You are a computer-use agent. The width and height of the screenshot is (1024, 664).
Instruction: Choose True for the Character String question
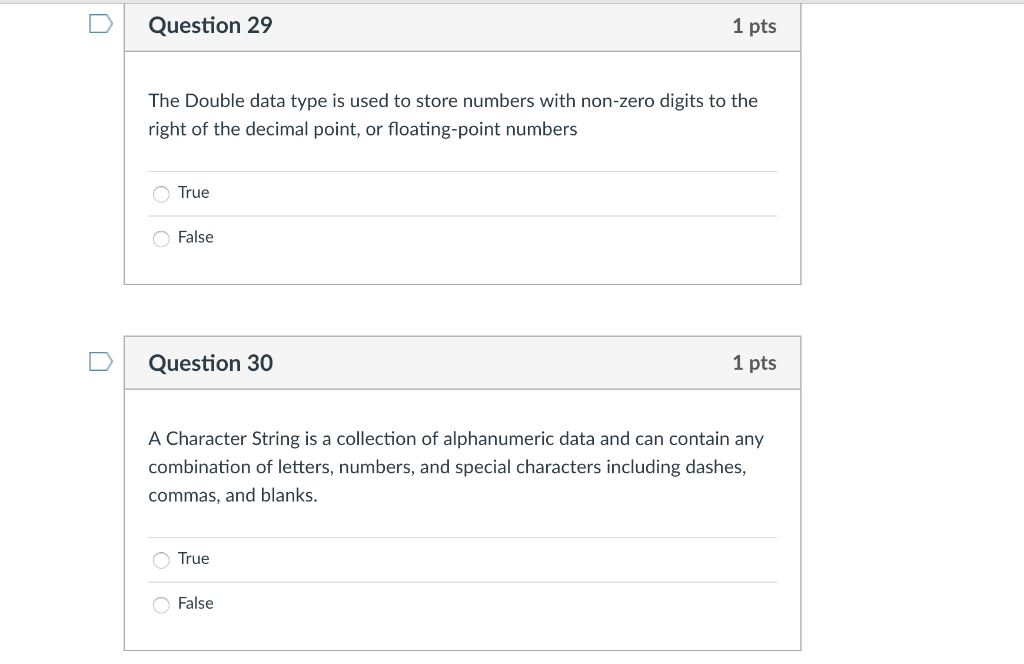161,559
